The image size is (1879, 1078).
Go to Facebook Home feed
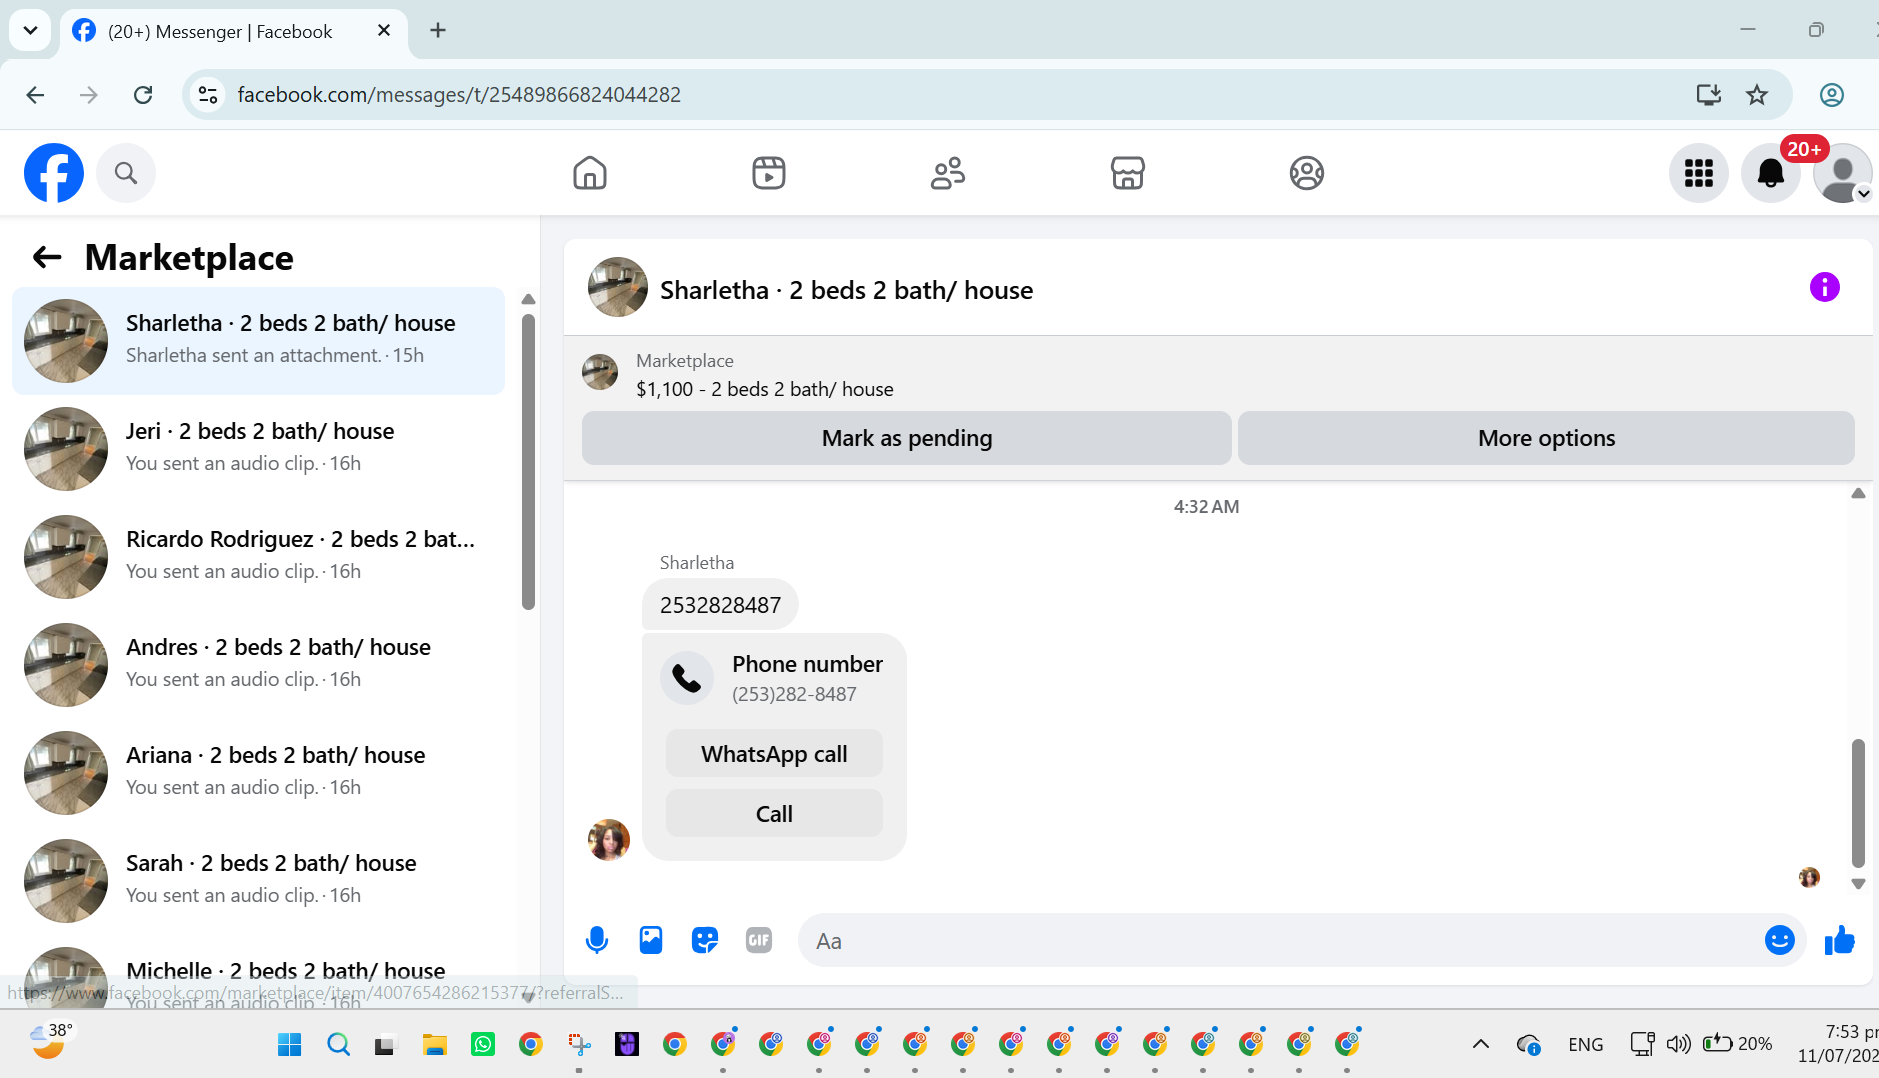(x=590, y=173)
